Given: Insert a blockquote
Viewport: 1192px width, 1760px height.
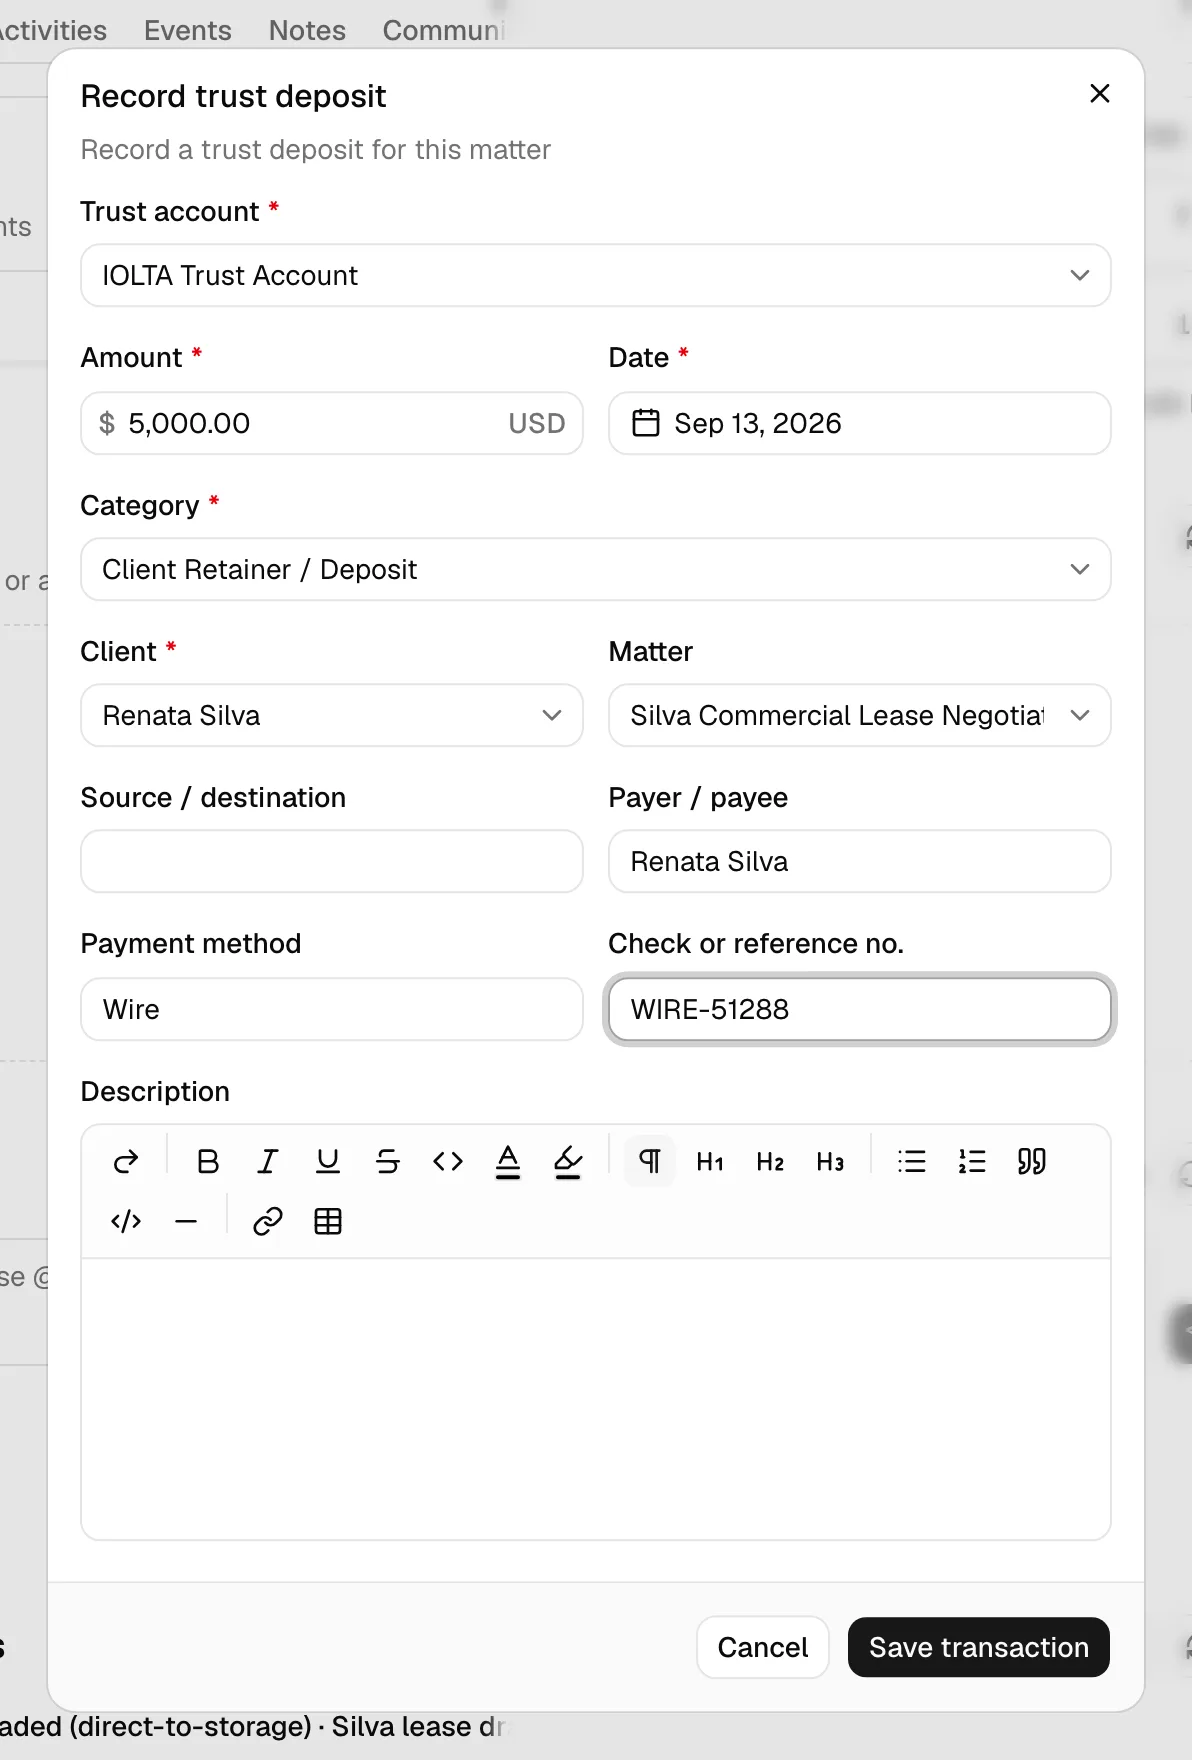Looking at the screenshot, I should [1032, 1161].
